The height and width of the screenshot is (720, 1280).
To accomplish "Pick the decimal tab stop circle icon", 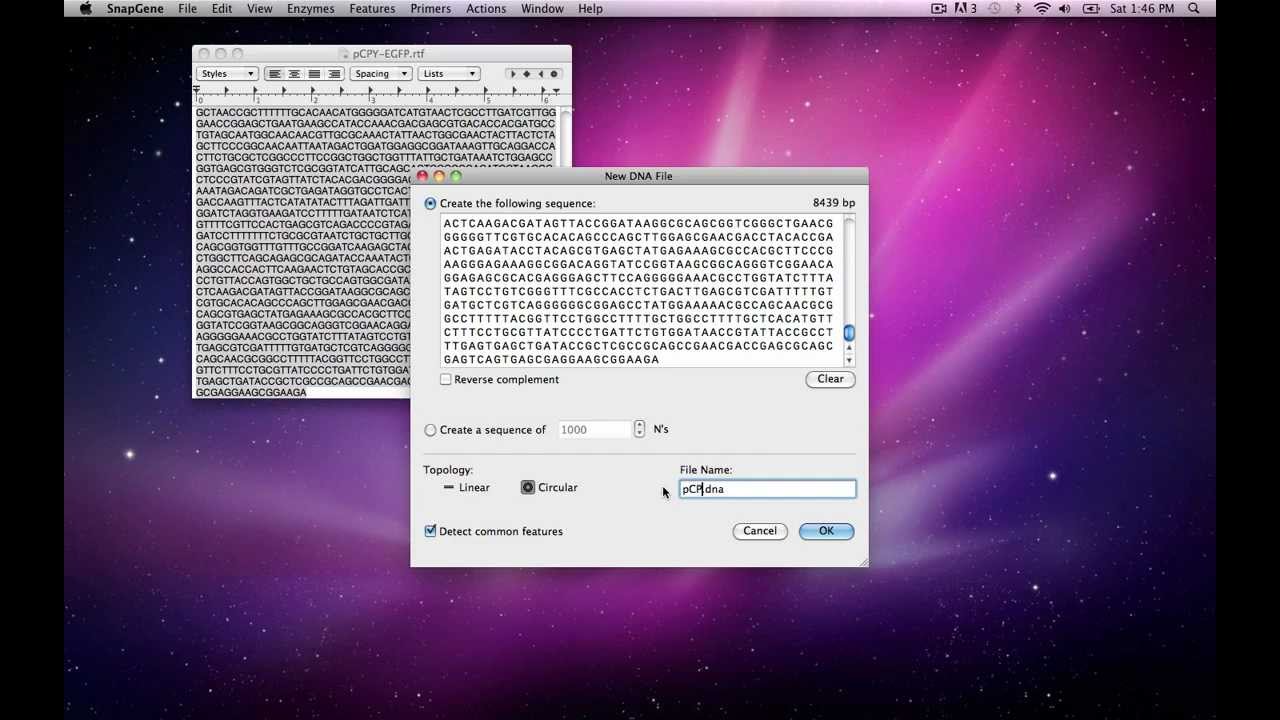I will click(x=554, y=74).
